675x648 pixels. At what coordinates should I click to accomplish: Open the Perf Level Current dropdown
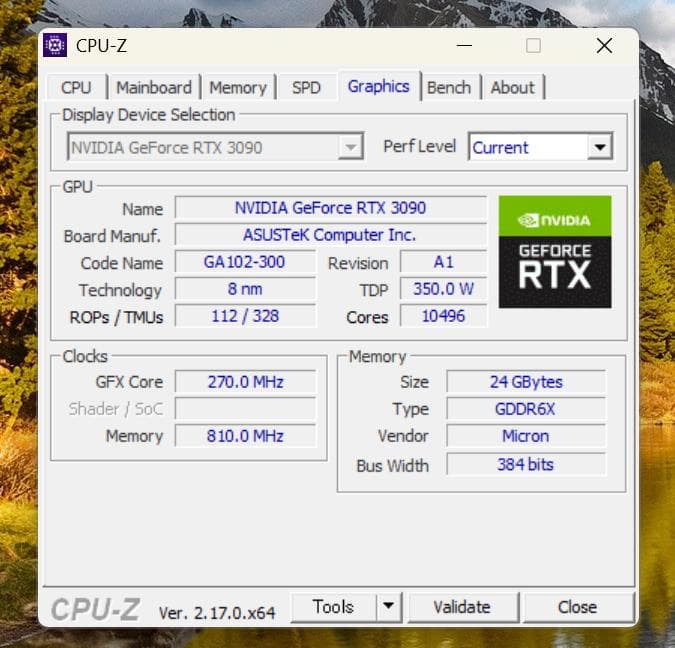coord(540,147)
